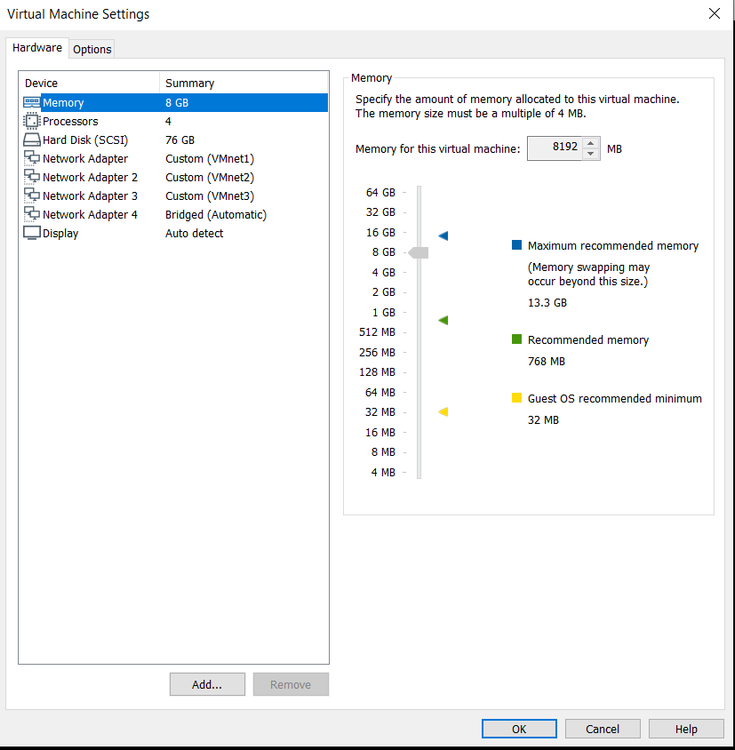The height and width of the screenshot is (750, 735).
Task: Click the yellow Guest OS minimum legend square
Action: click(x=516, y=397)
